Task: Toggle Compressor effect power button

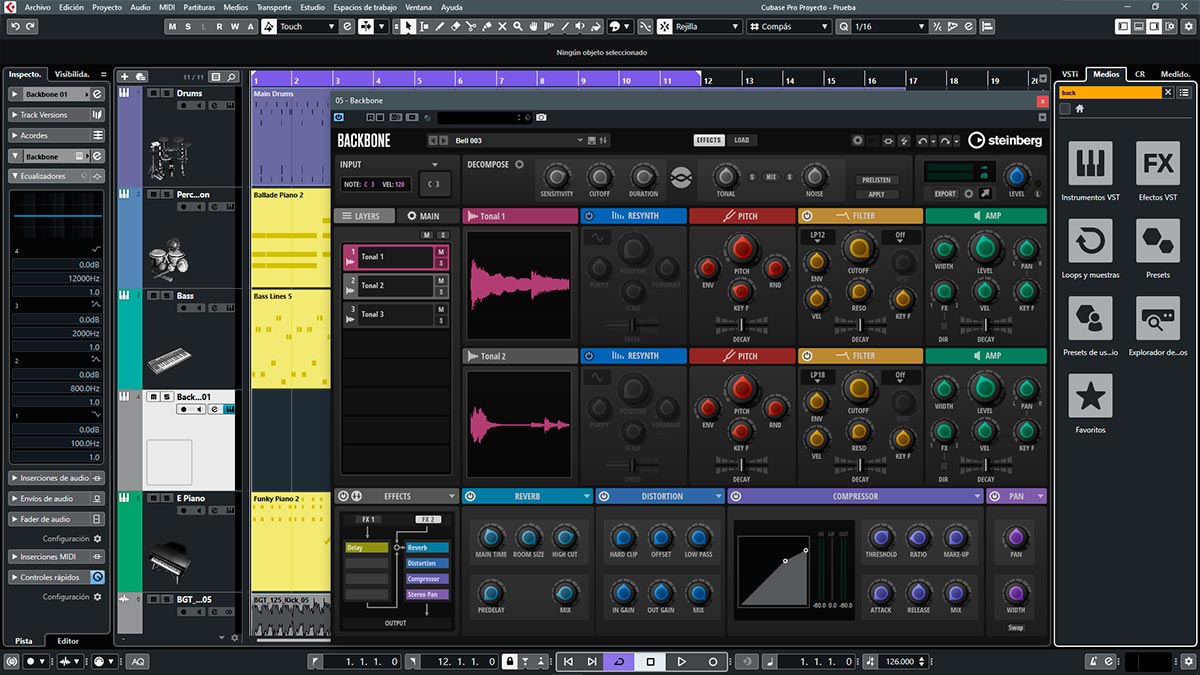Action: (x=735, y=496)
